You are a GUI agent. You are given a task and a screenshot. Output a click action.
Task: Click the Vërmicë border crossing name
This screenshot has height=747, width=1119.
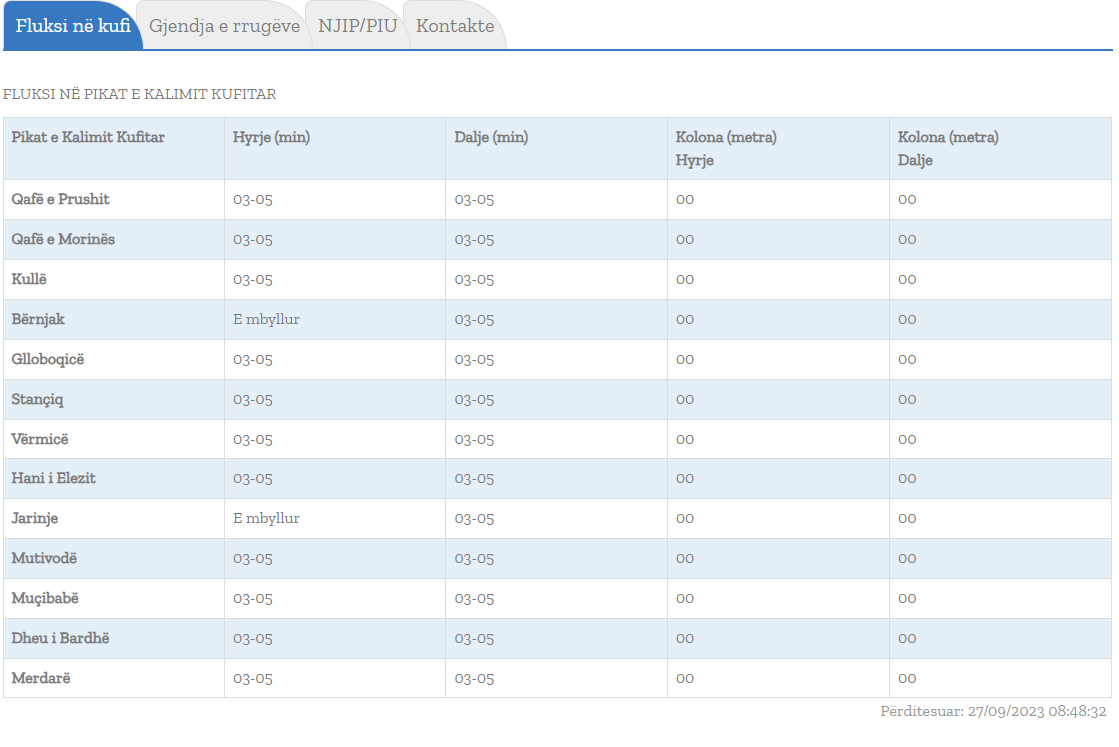(40, 439)
